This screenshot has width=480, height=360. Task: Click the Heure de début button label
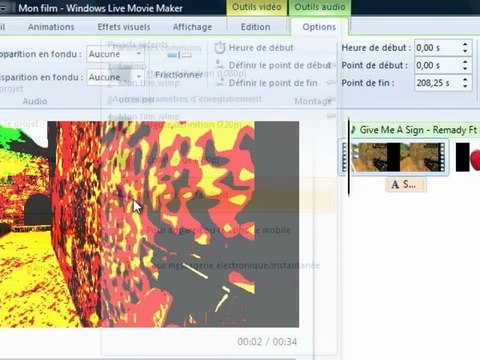click(261, 48)
